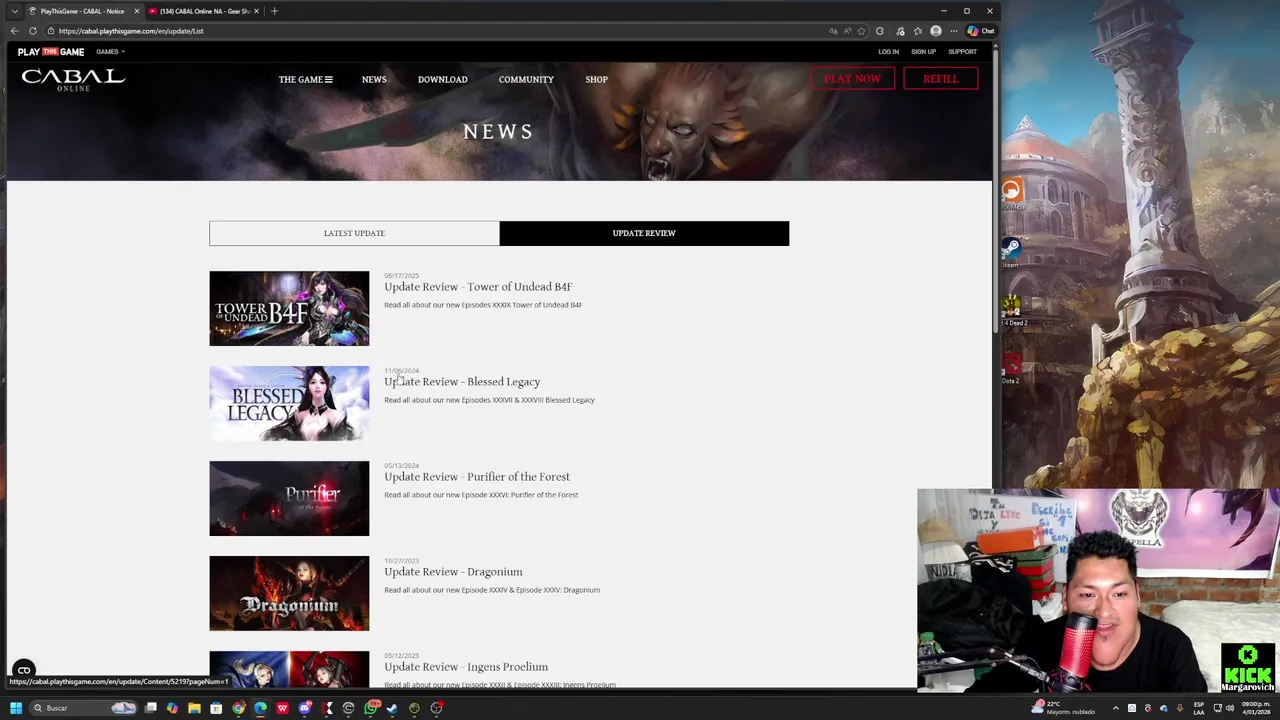Open the COMMUNITY menu item
Screen dimensions: 1280x720
tap(526, 79)
